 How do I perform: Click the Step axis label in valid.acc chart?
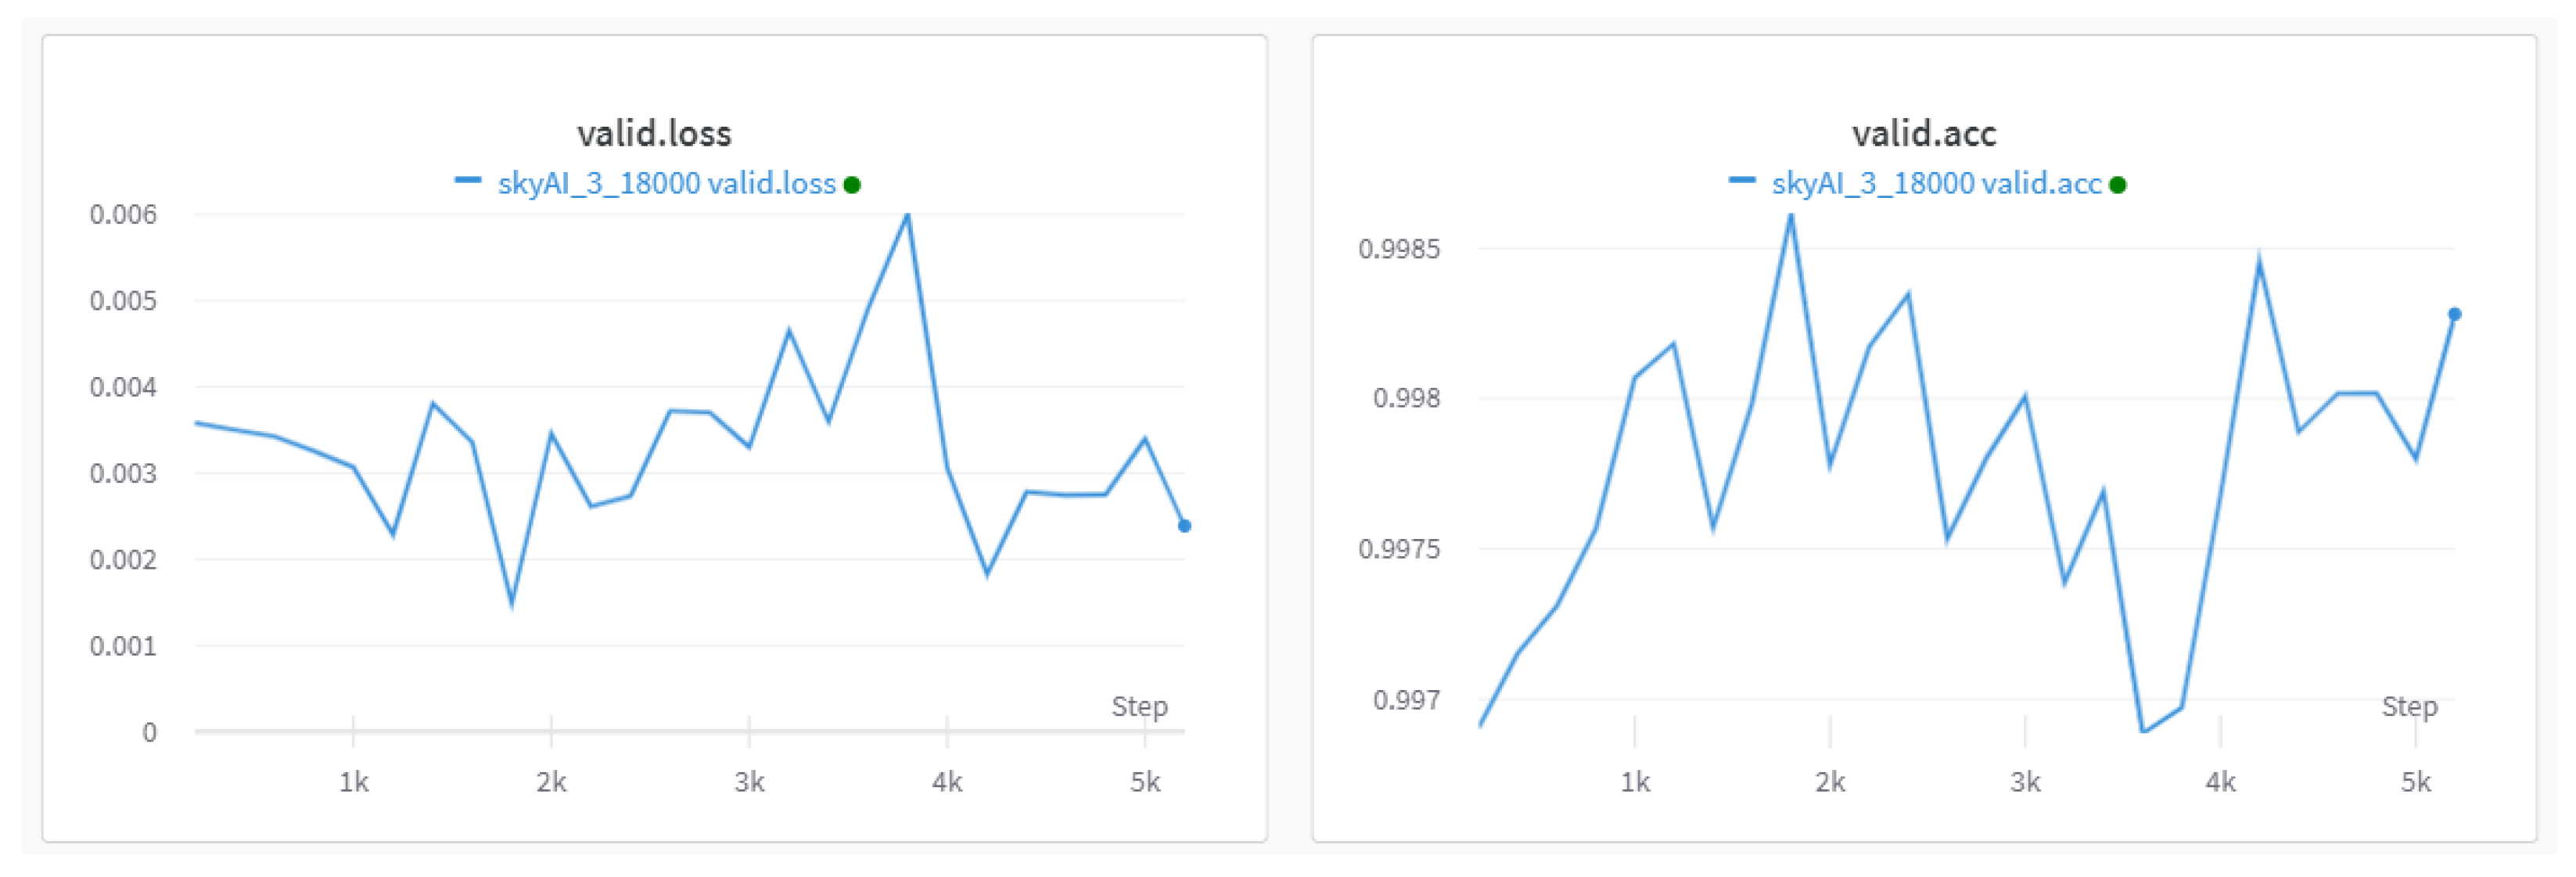2409,707
